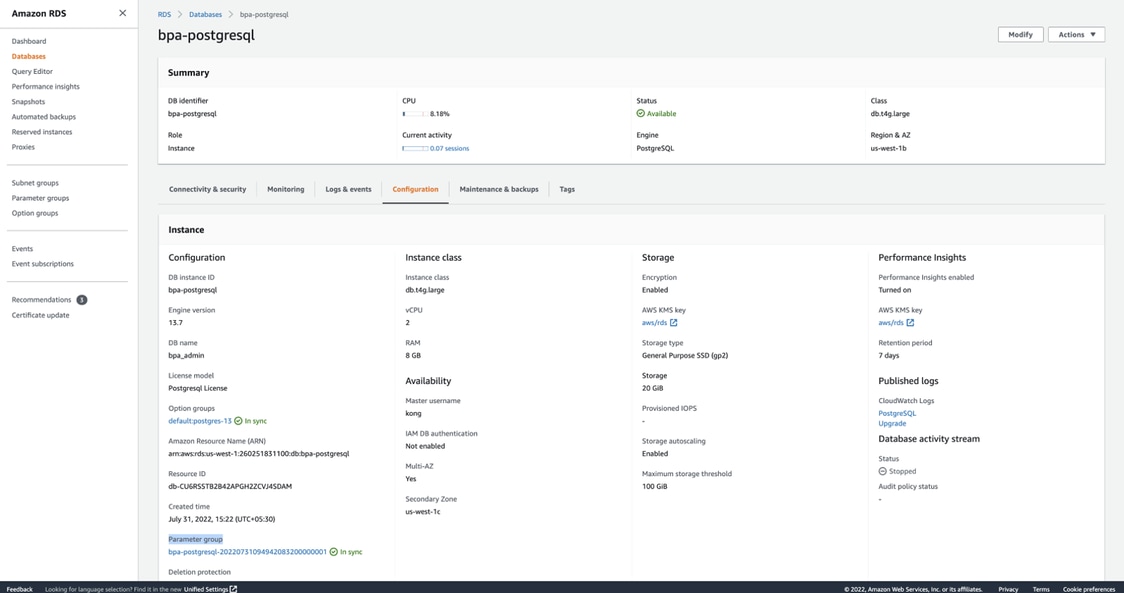Click external link icon beside Storage KMS key

[673, 323]
